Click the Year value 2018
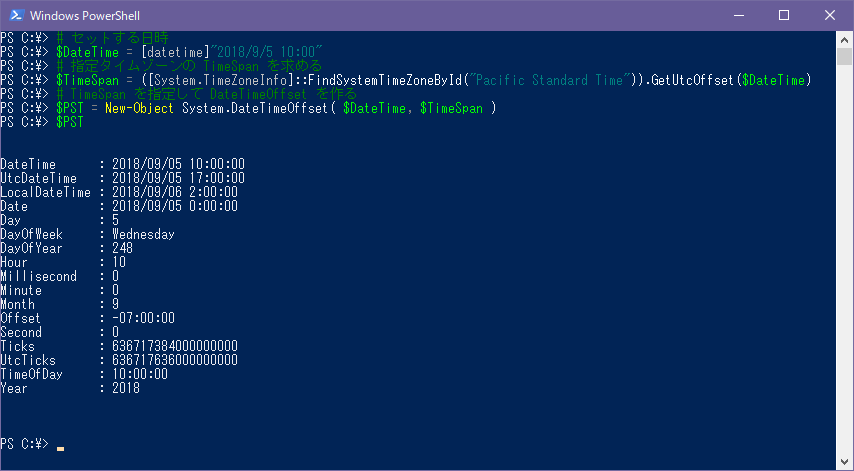Image resolution: width=854 pixels, height=471 pixels. [126, 388]
